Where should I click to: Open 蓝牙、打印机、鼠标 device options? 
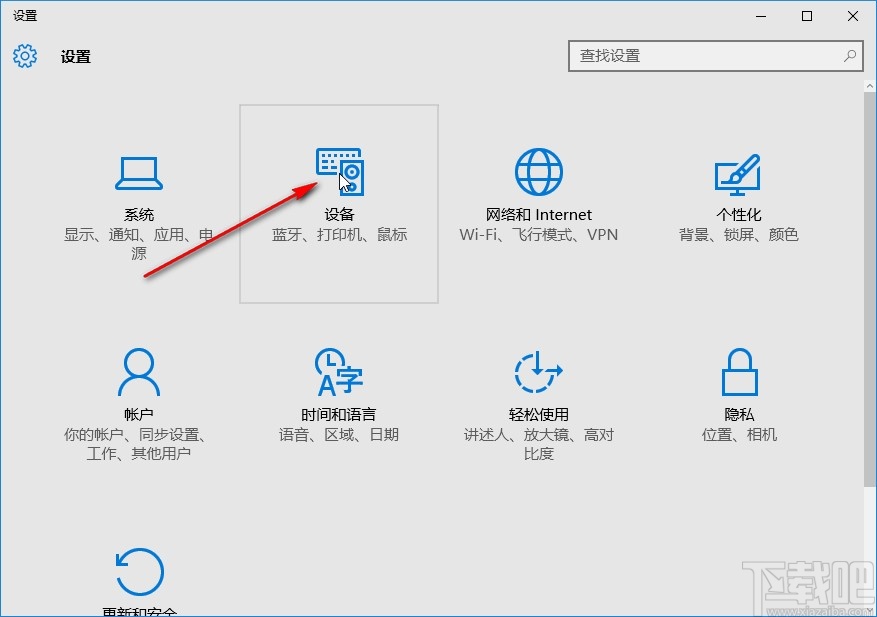point(339,235)
